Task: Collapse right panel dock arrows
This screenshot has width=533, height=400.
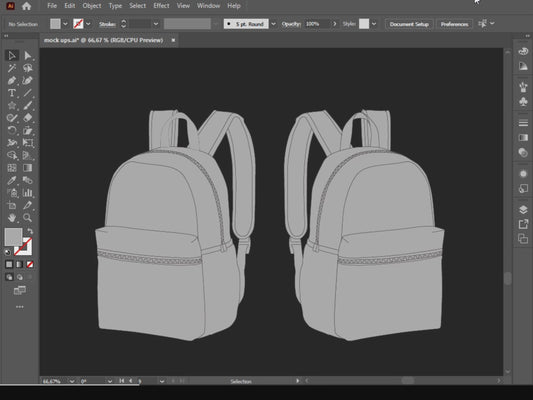Action: [527, 36]
